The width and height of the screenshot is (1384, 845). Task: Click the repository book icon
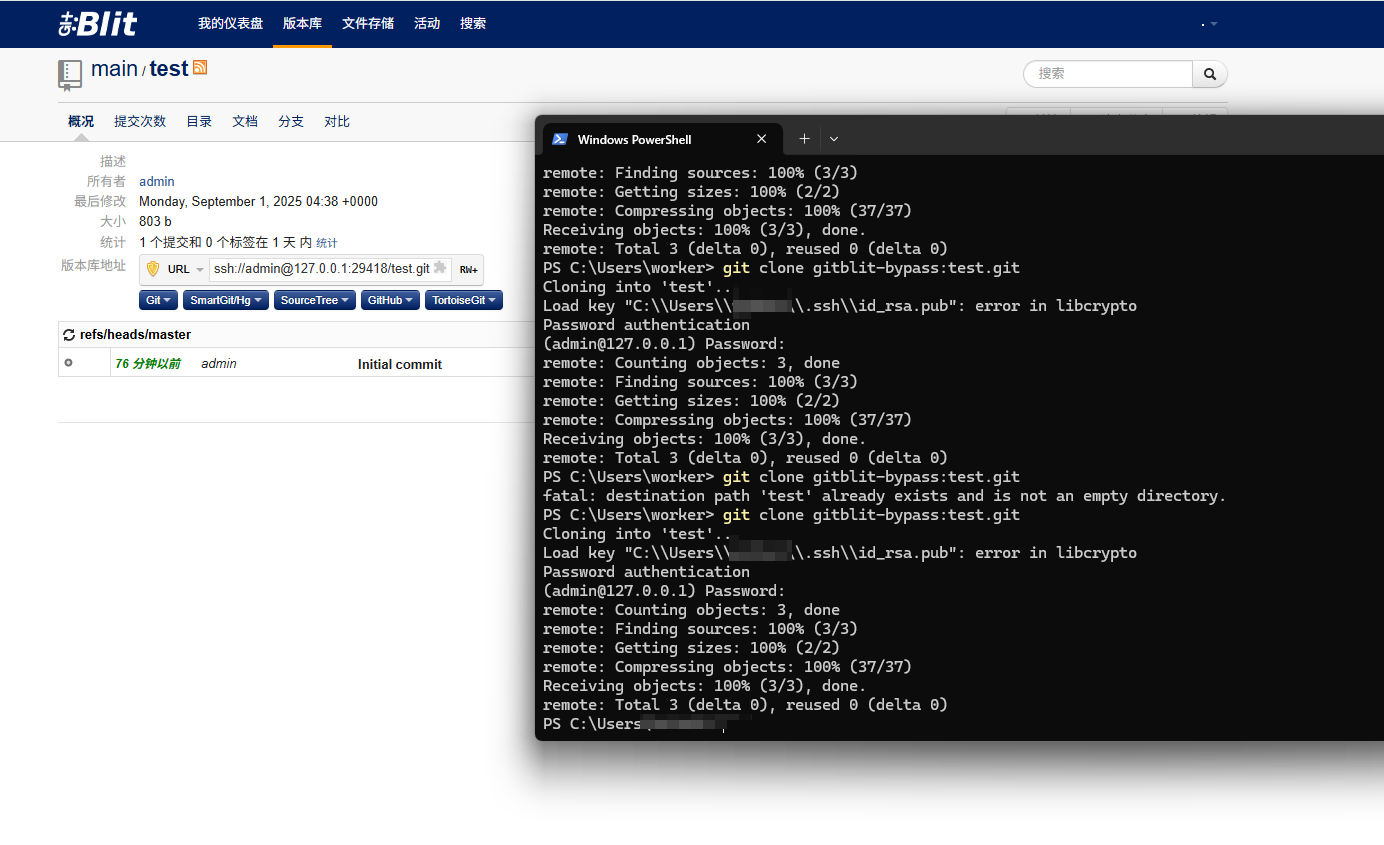(x=70, y=74)
